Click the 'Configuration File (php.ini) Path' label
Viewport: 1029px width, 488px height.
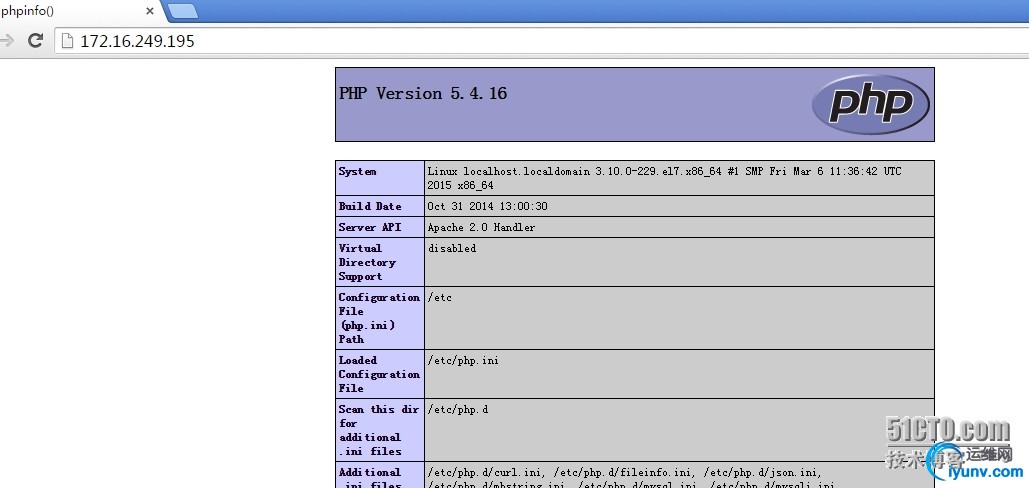379,318
